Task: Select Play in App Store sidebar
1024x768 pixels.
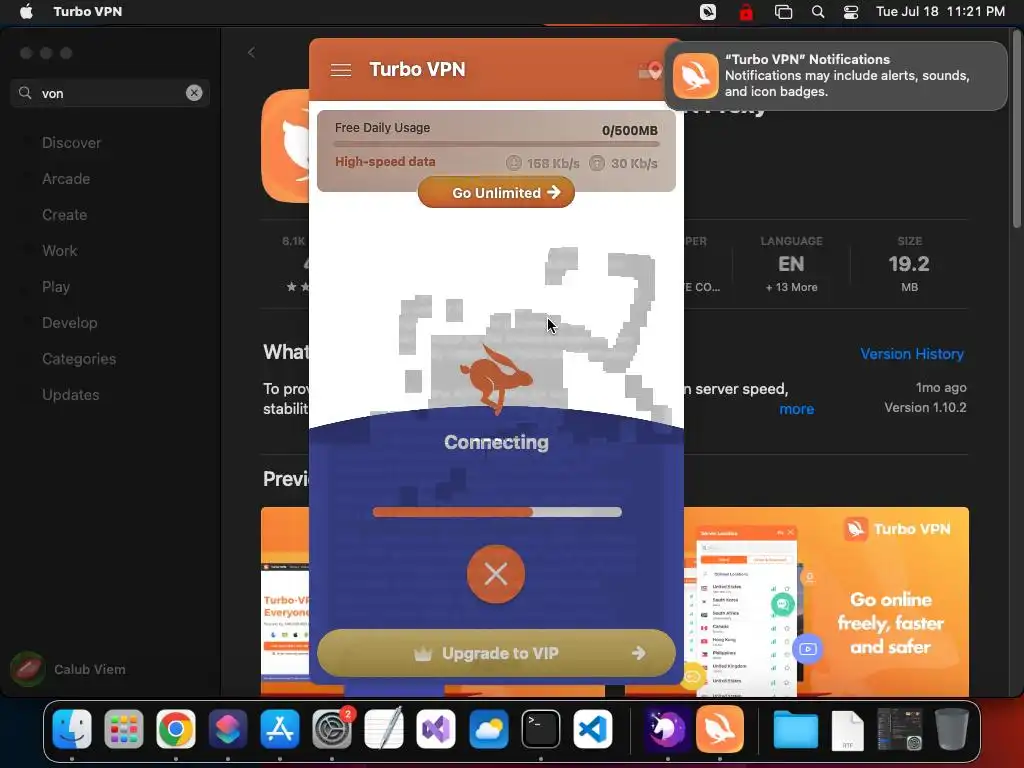Action: click(x=56, y=287)
